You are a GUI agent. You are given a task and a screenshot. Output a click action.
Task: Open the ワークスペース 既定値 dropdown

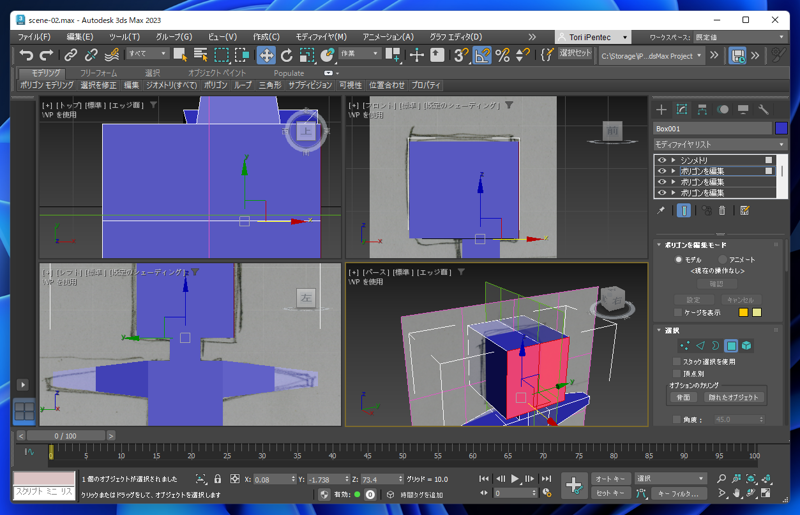point(740,37)
